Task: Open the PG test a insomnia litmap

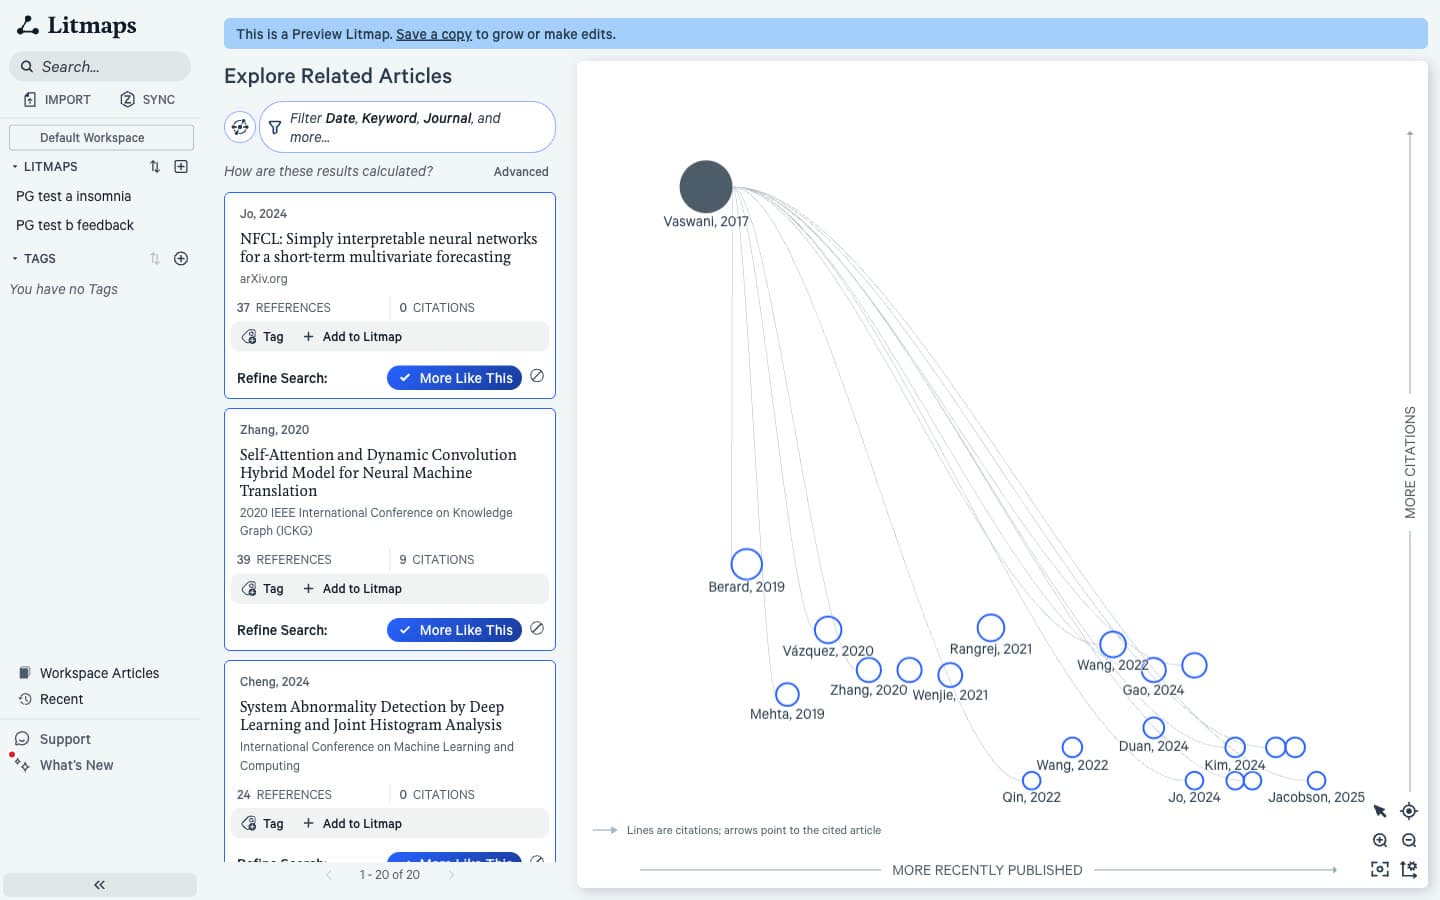Action: [74, 196]
